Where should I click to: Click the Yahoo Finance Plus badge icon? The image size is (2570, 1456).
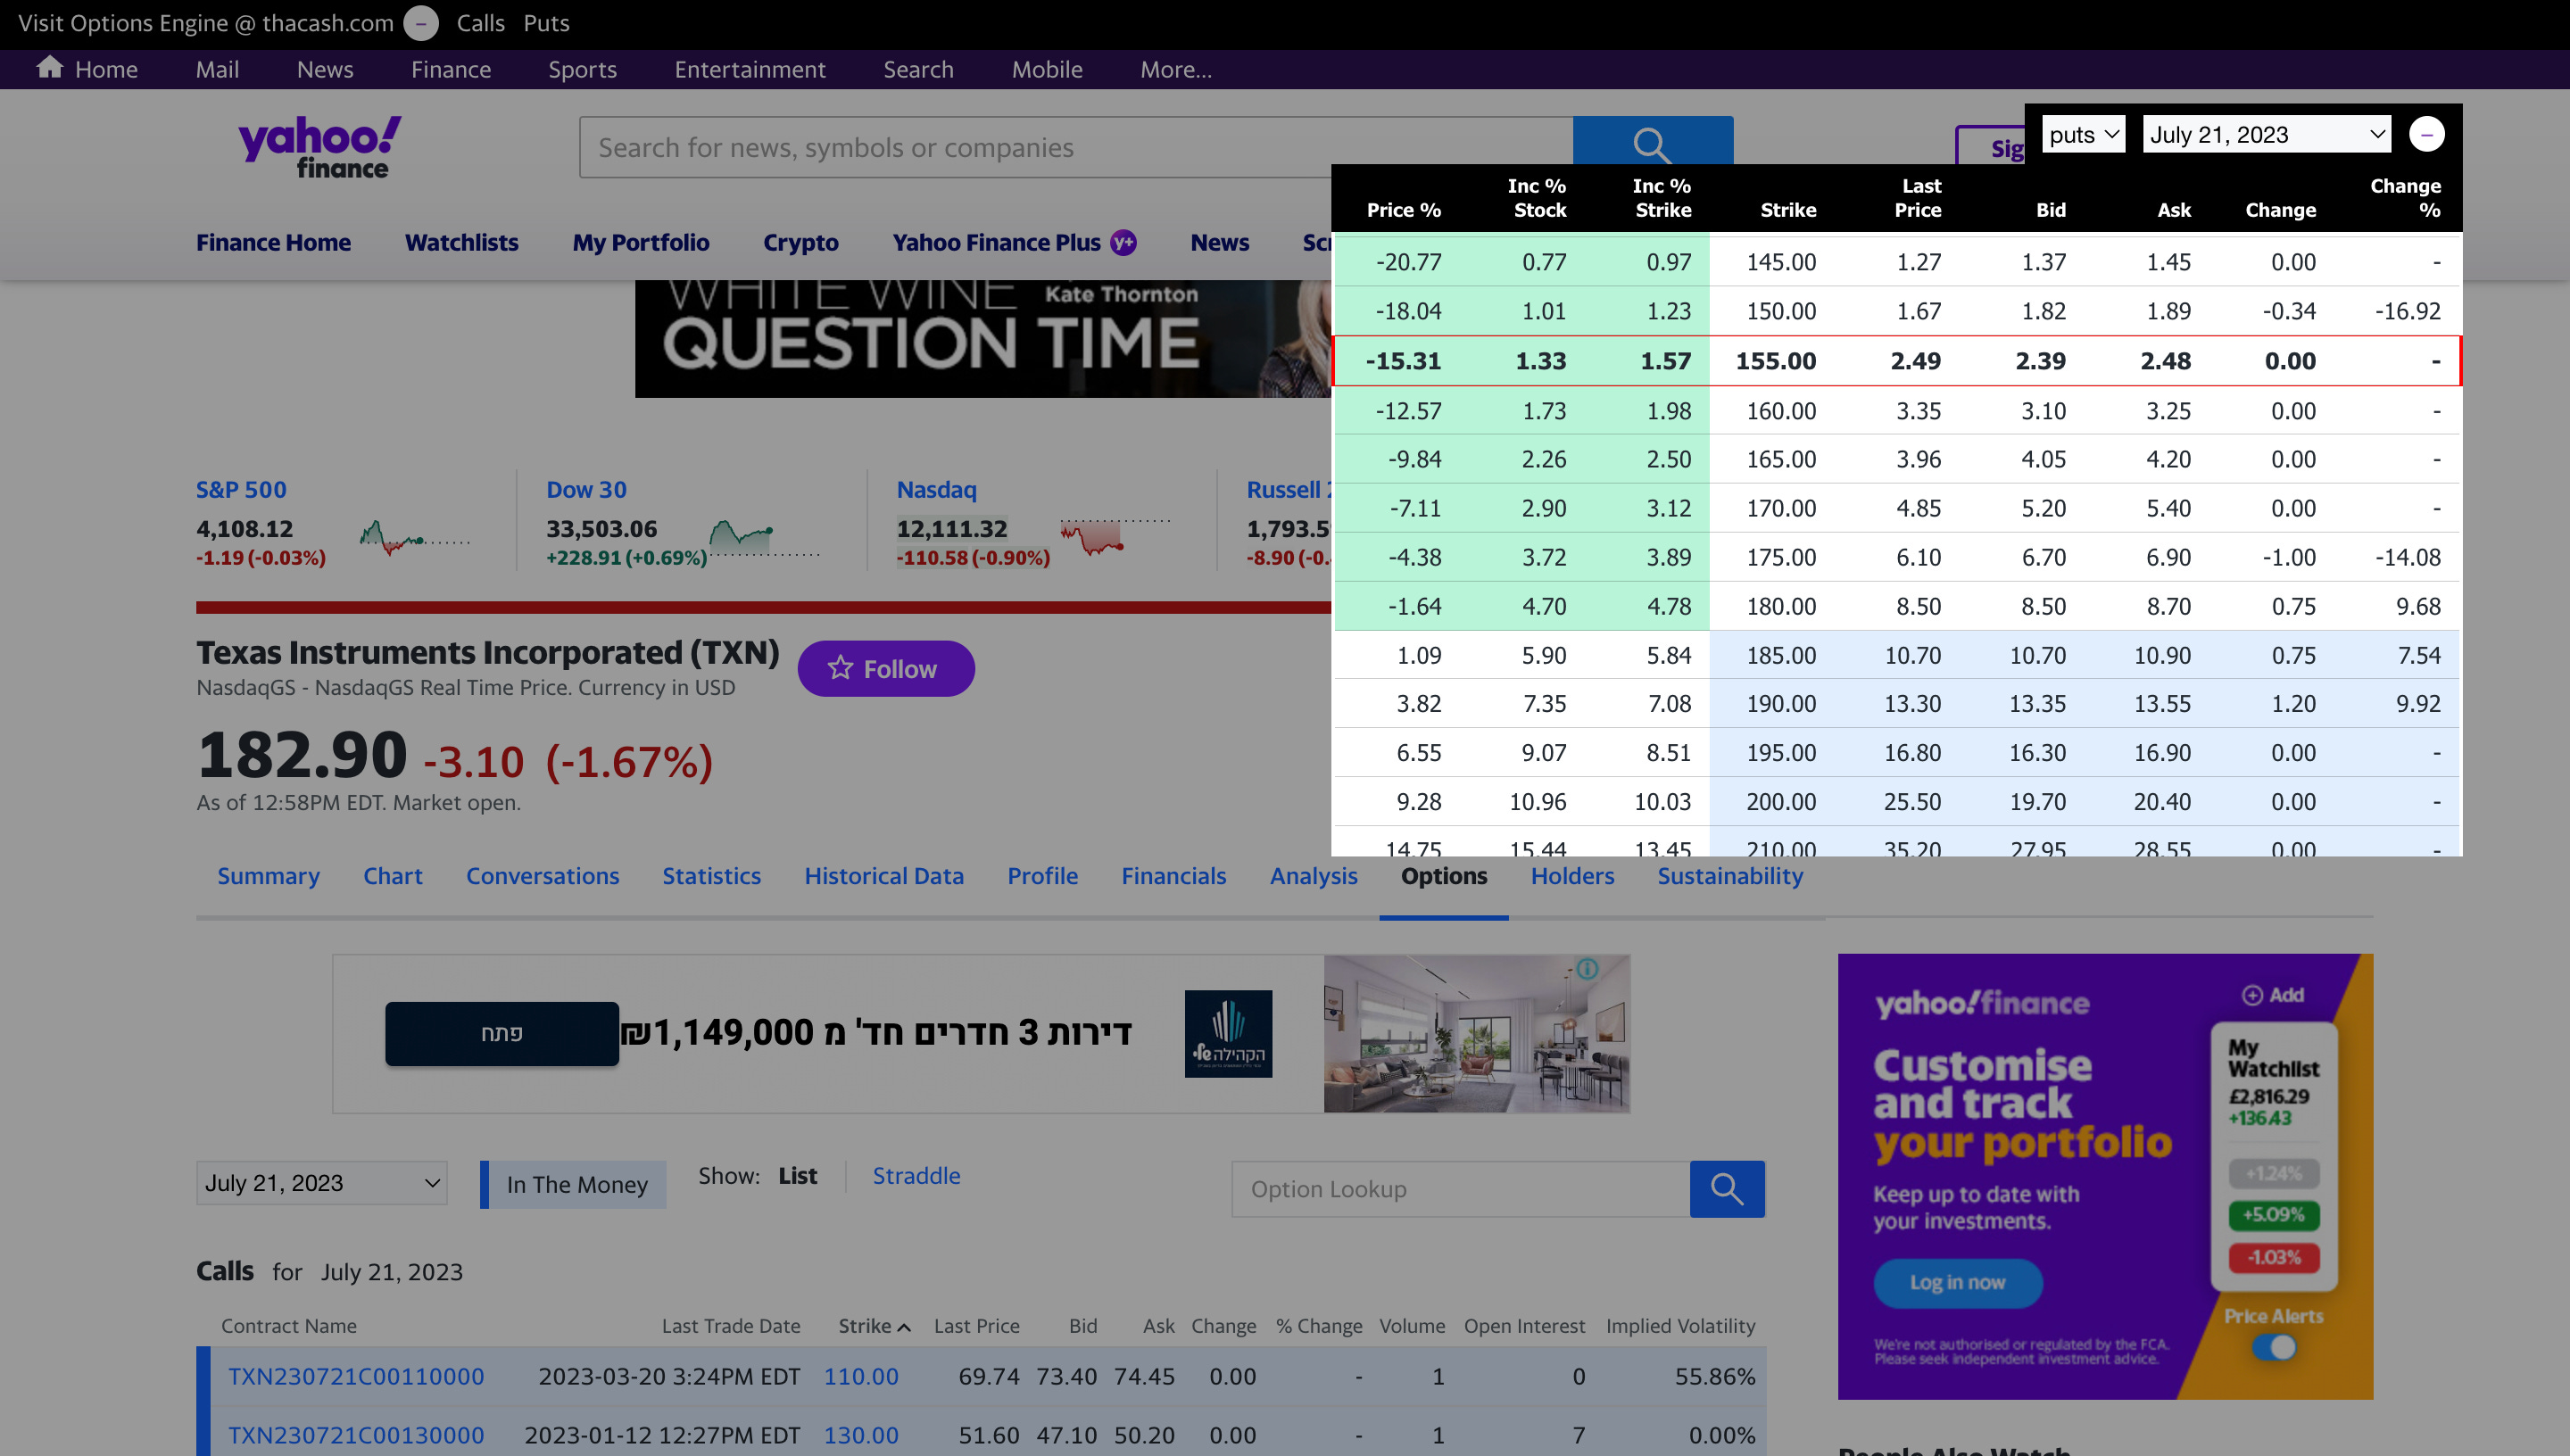tap(1123, 242)
